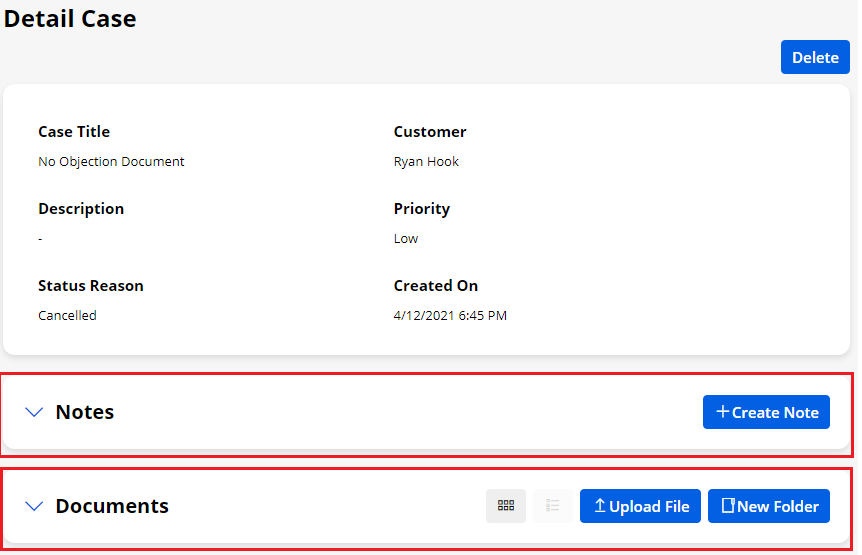
Task: Click the Notes section heading
Action: [85, 412]
